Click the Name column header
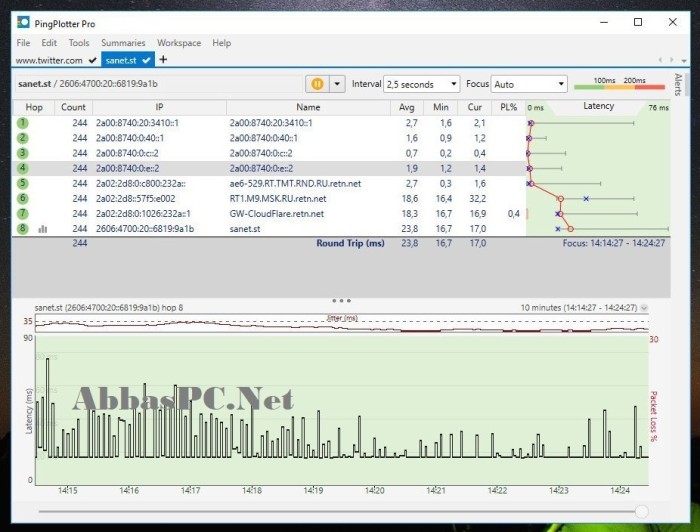700x532 pixels. (x=308, y=107)
